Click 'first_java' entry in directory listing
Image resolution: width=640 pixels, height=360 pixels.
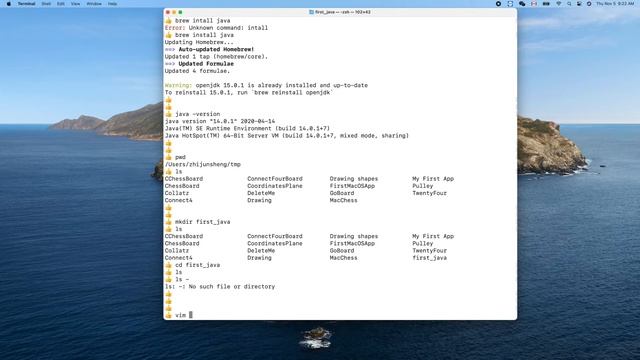point(429,258)
